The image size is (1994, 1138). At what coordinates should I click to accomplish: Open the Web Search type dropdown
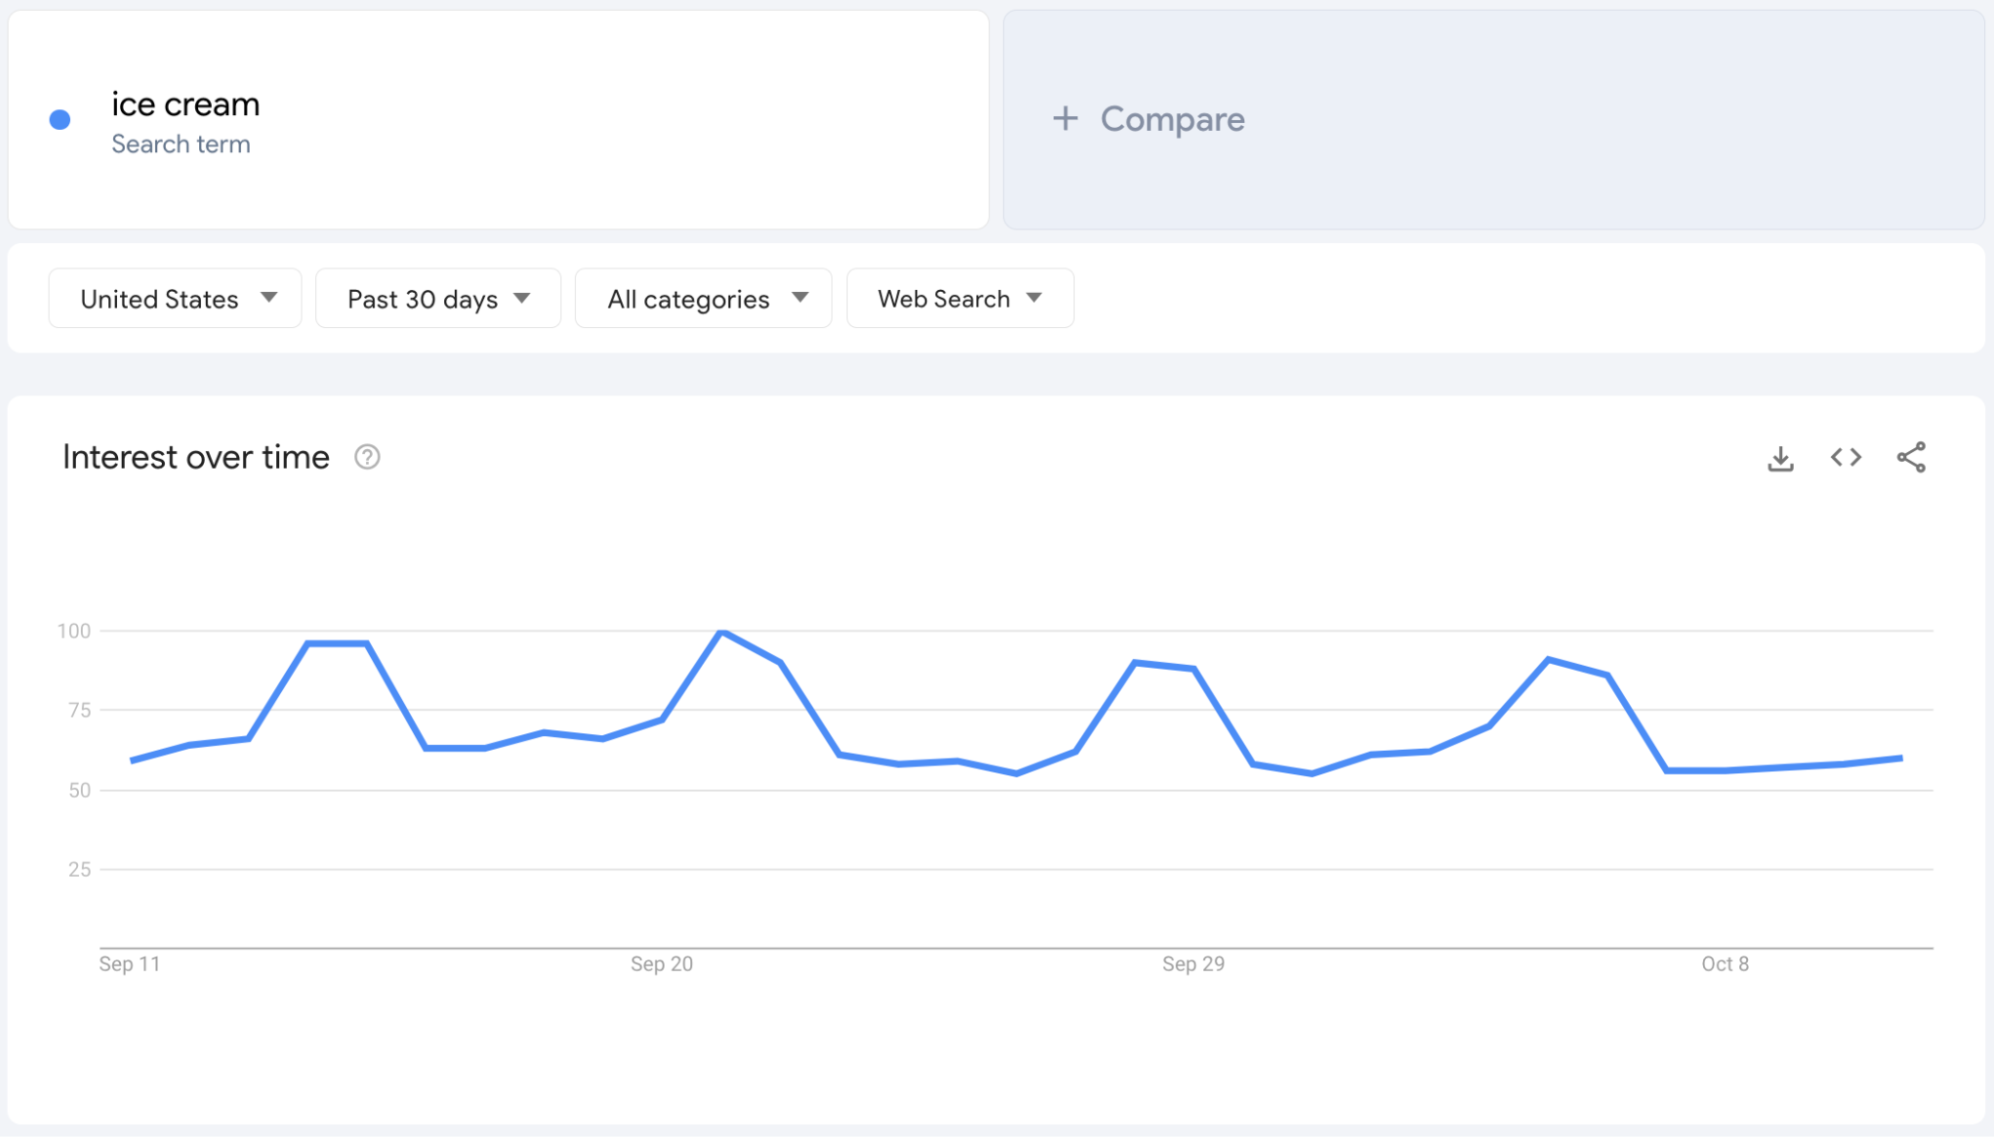[960, 298]
